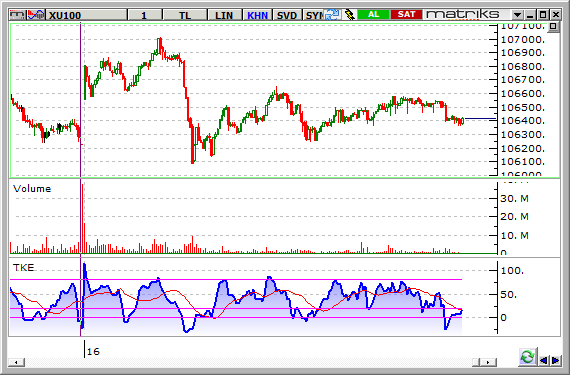
Task: Click the scrollbar left arrow
Action: tap(16, 362)
